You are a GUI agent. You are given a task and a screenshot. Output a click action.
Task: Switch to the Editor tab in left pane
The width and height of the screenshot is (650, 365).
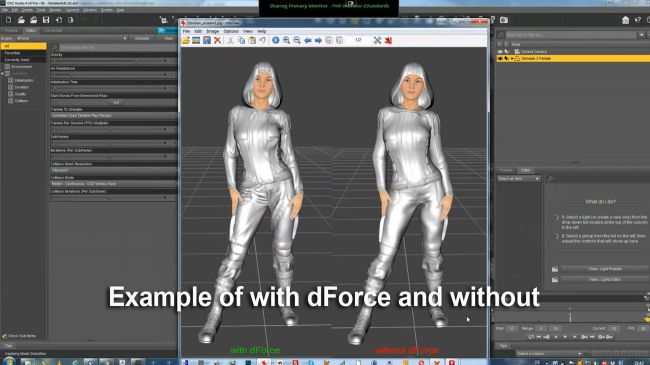(x=31, y=30)
